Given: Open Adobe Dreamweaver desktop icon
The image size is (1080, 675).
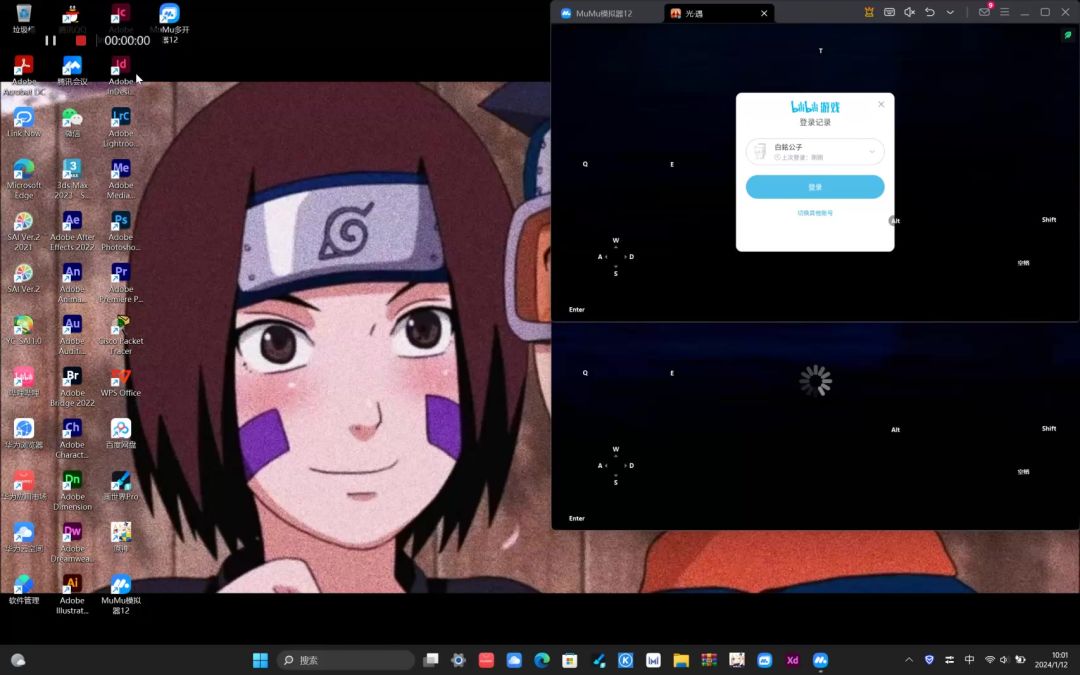Looking at the screenshot, I should pos(72,543).
